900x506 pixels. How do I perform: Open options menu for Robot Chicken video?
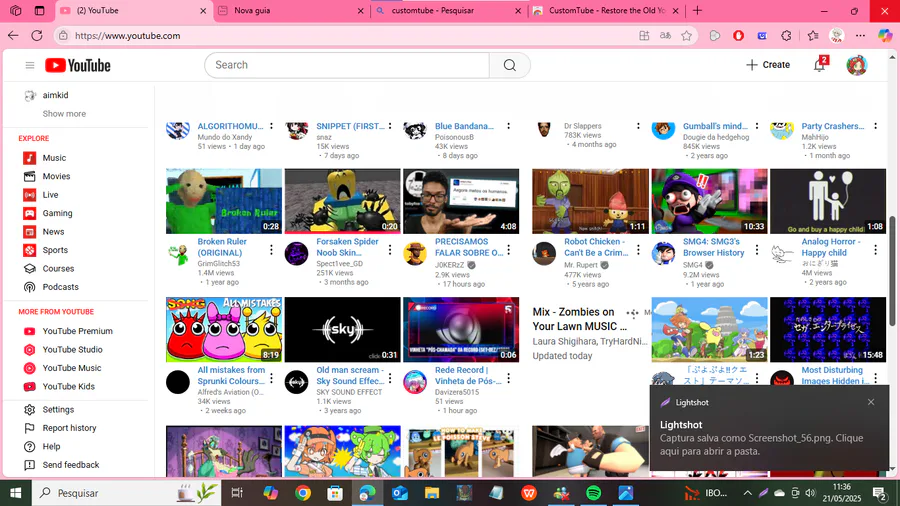(x=638, y=250)
